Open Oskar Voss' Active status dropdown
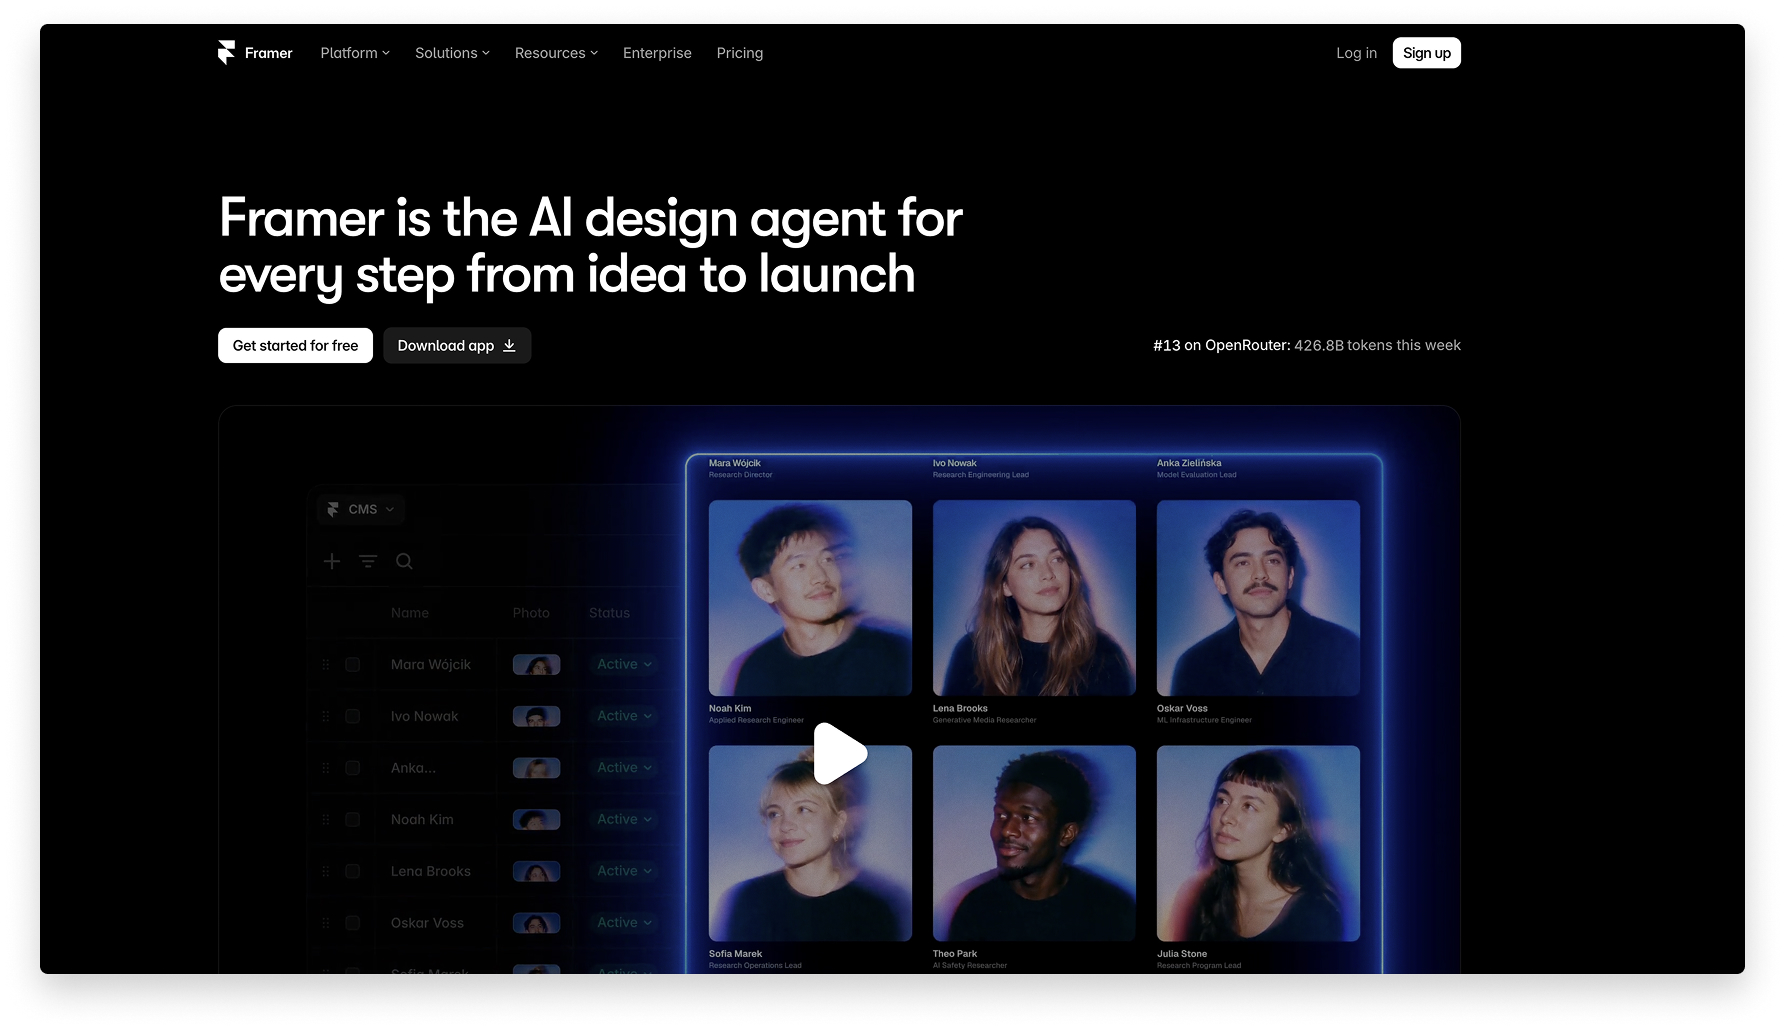 tap(624, 923)
